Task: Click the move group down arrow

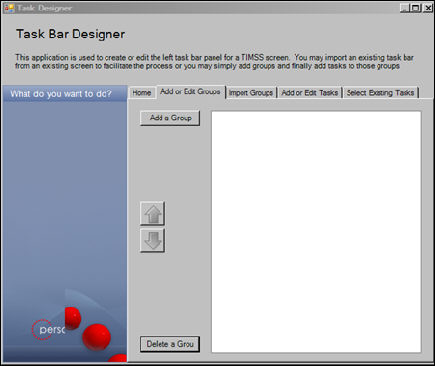Action: tap(152, 240)
